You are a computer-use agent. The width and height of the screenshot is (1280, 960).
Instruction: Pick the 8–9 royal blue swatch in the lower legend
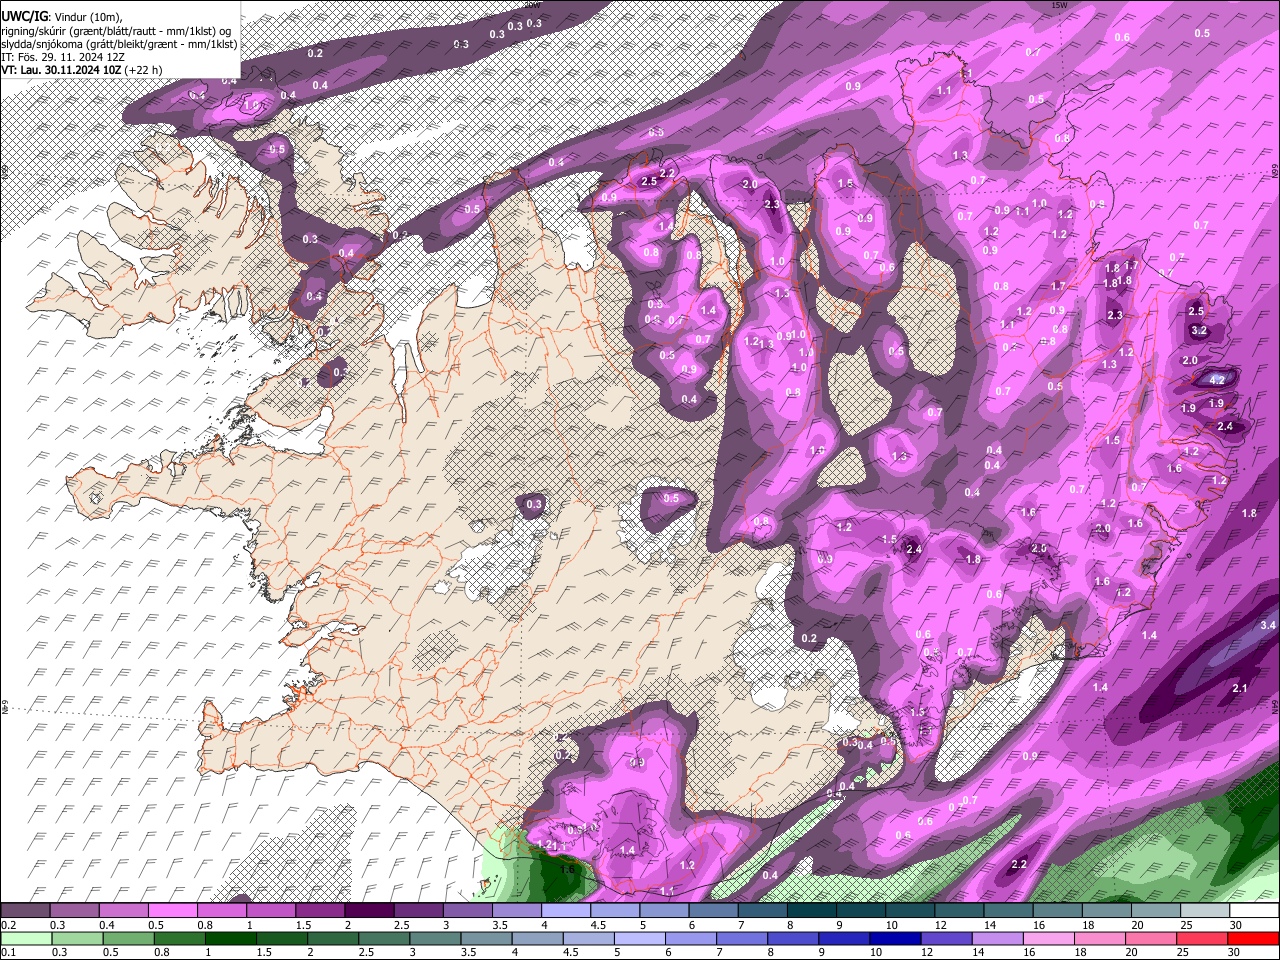pos(792,938)
